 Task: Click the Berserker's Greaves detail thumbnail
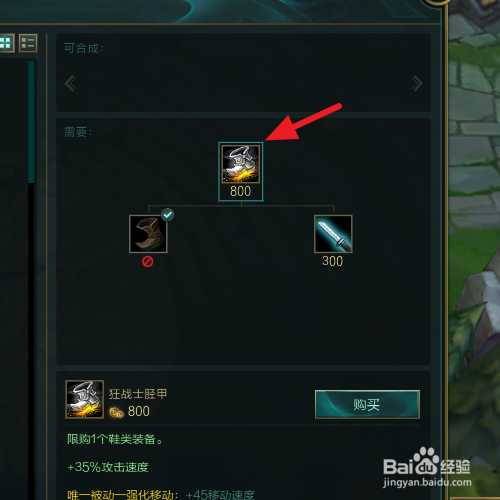tap(85, 399)
